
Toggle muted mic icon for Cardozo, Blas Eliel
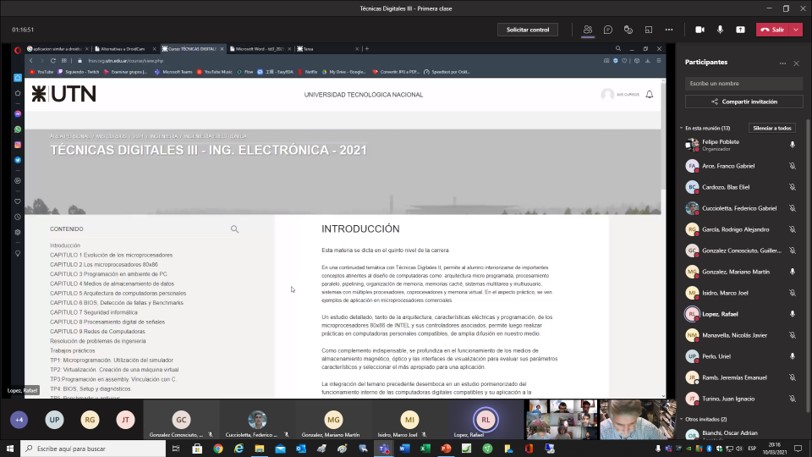tap(792, 187)
